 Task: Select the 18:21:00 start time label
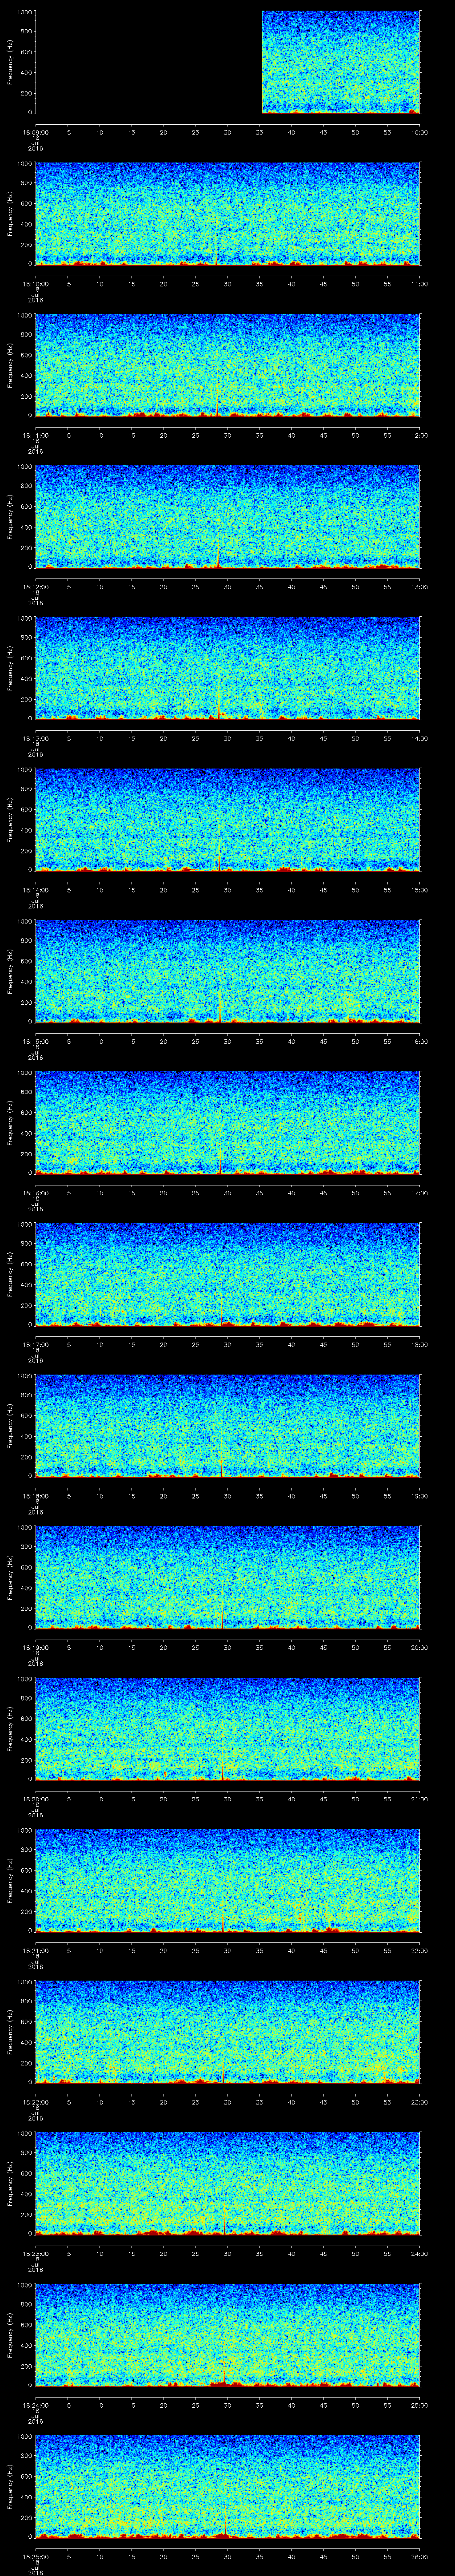pos(35,1950)
